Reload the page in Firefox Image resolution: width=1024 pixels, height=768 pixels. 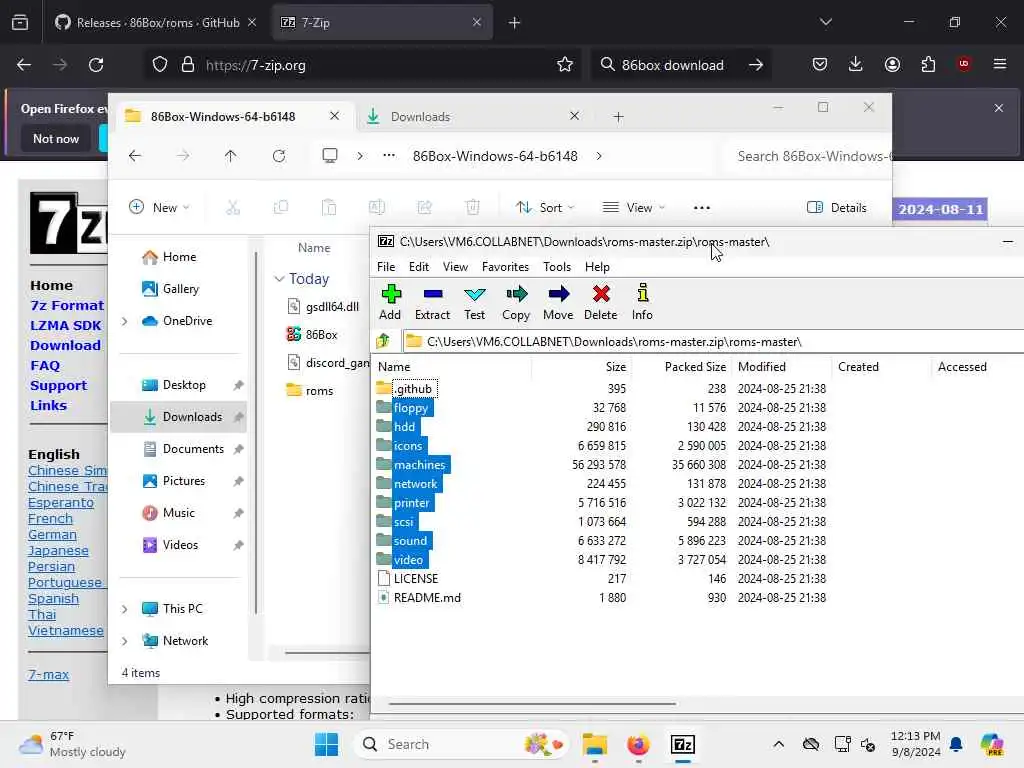click(96, 65)
